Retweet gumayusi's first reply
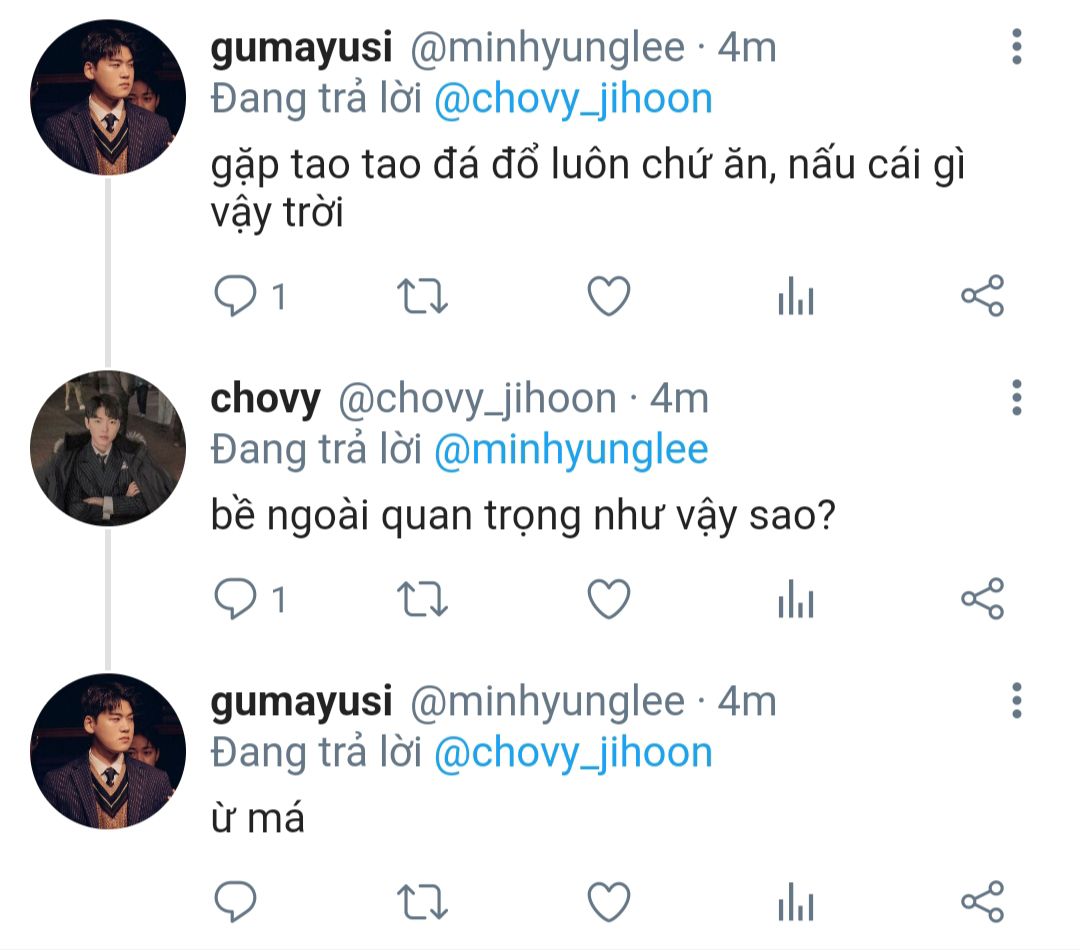Screen dimensions: 1080x950 click(423, 297)
